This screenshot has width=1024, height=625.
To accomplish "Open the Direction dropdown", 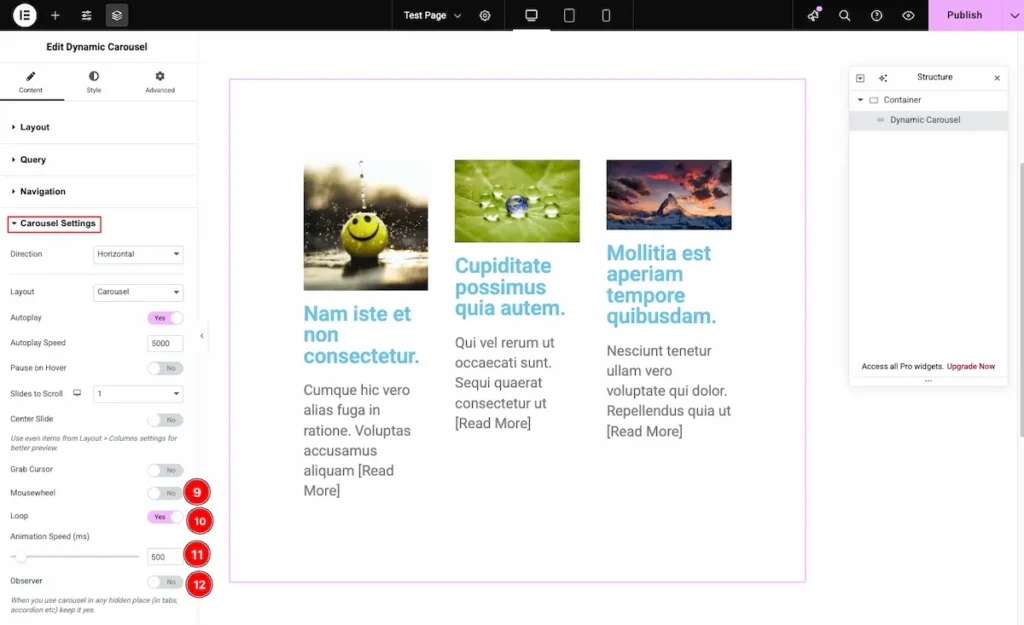I will click(x=138, y=254).
